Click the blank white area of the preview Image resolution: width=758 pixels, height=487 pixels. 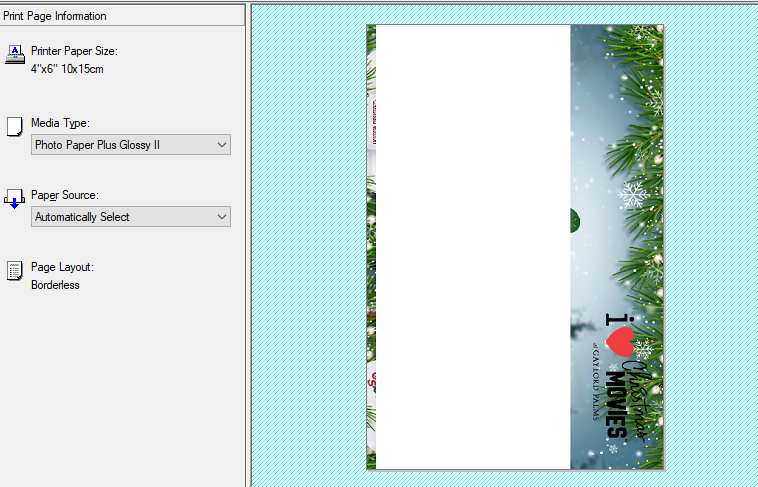click(472, 247)
